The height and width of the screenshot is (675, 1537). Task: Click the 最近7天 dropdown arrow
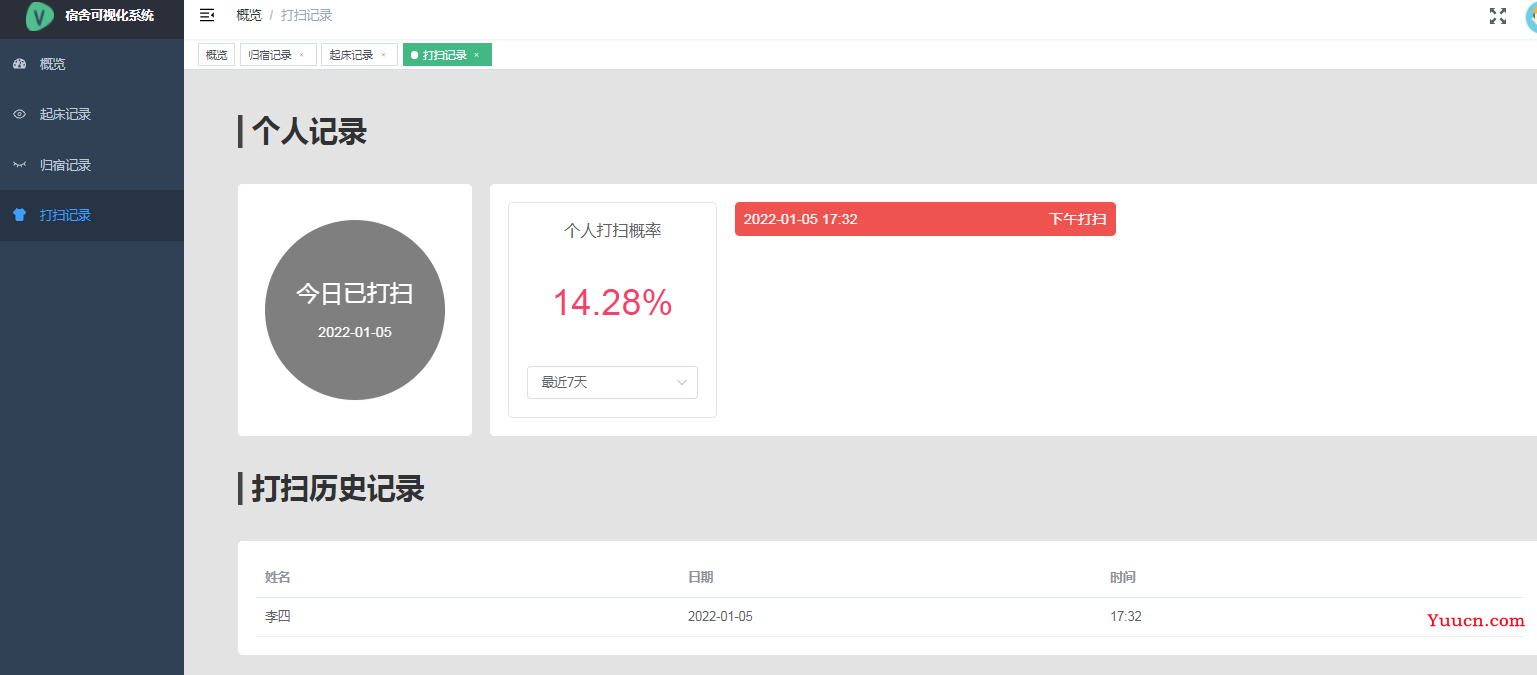click(682, 382)
